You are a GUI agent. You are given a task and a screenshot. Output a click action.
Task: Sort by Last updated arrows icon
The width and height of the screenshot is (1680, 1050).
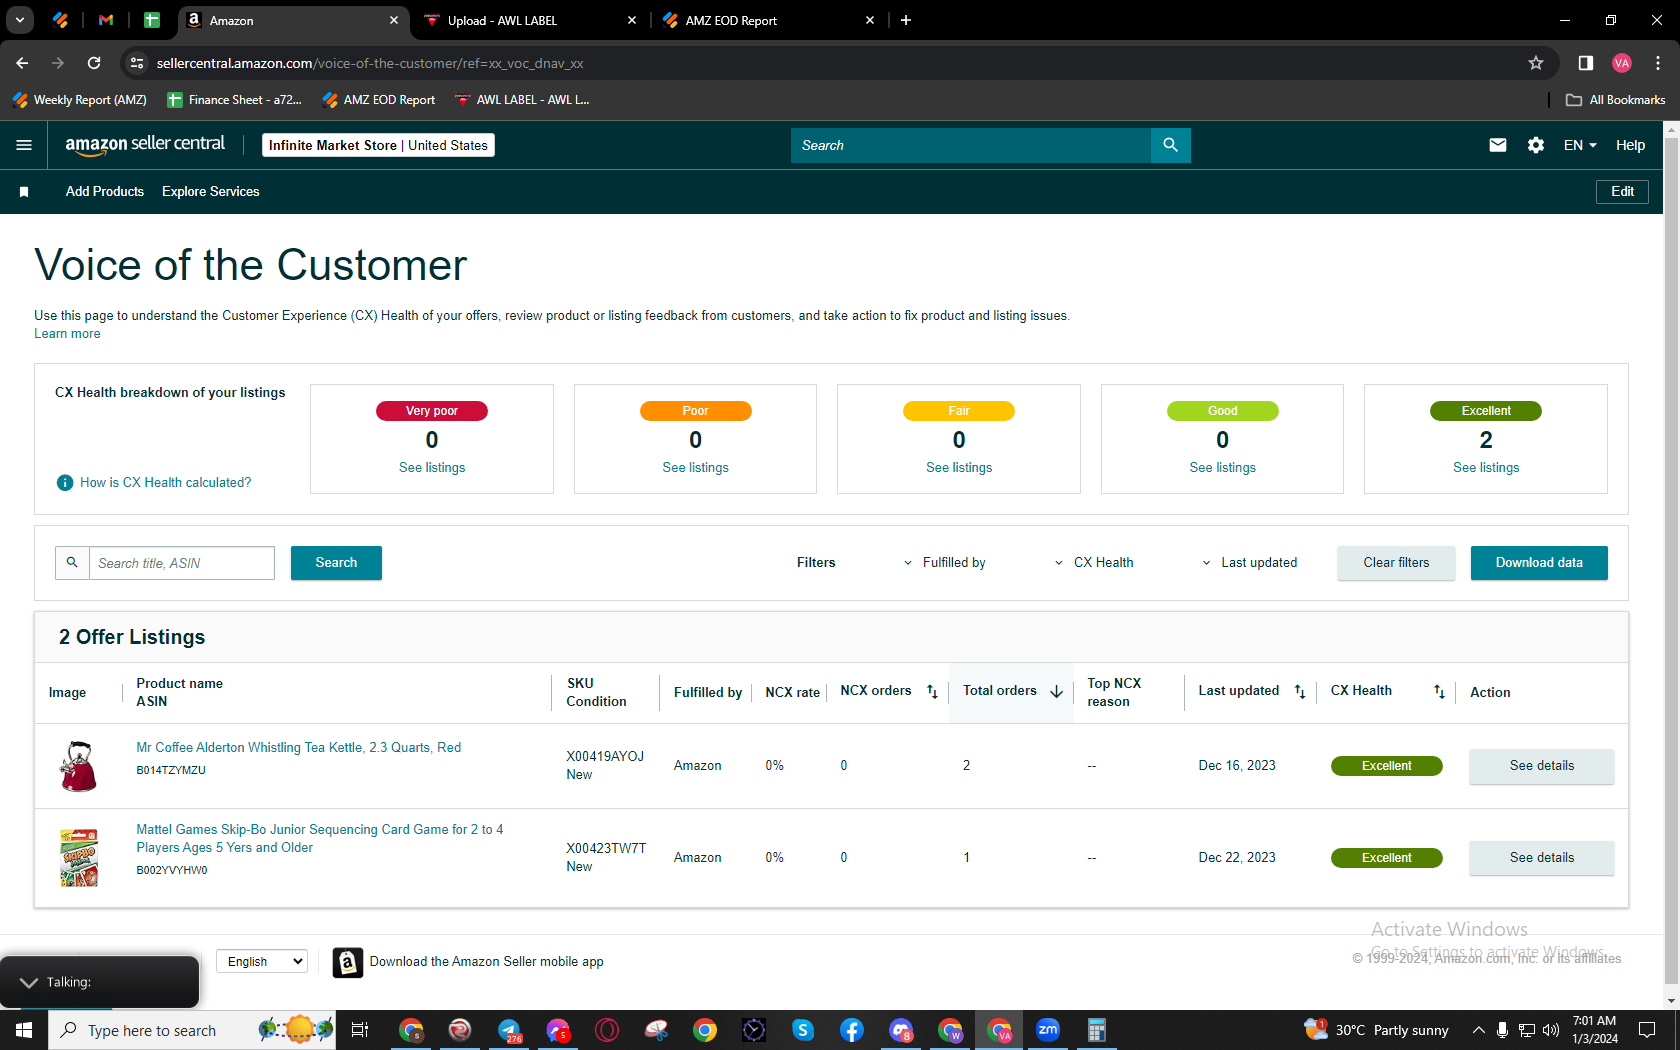point(1300,691)
